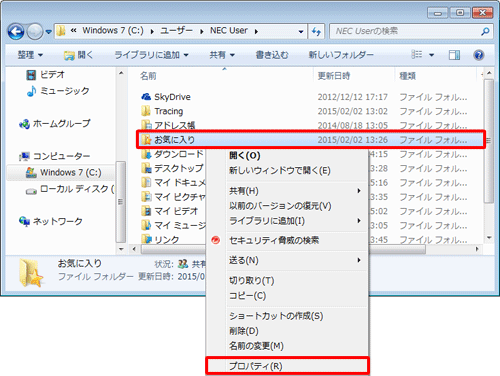The height and width of the screenshot is (376, 500).
Task: Click the Tracing folder icon
Action: [146, 111]
